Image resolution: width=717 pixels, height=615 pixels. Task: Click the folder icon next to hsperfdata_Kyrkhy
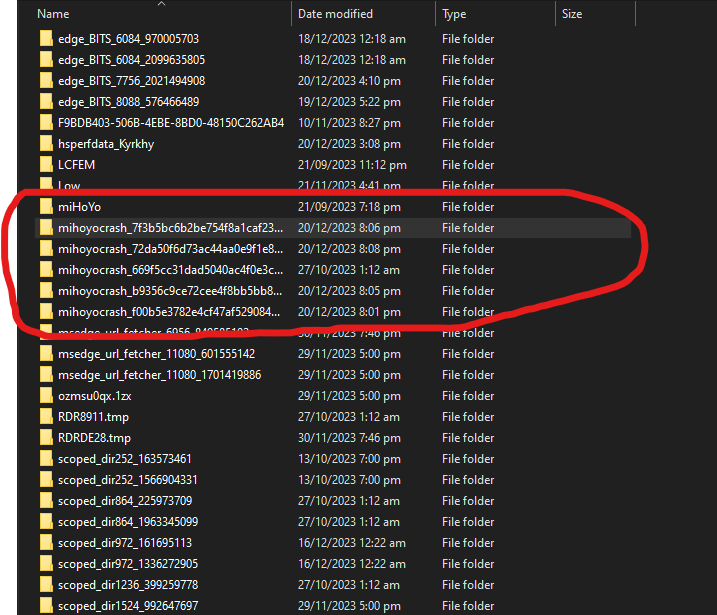tap(46, 144)
